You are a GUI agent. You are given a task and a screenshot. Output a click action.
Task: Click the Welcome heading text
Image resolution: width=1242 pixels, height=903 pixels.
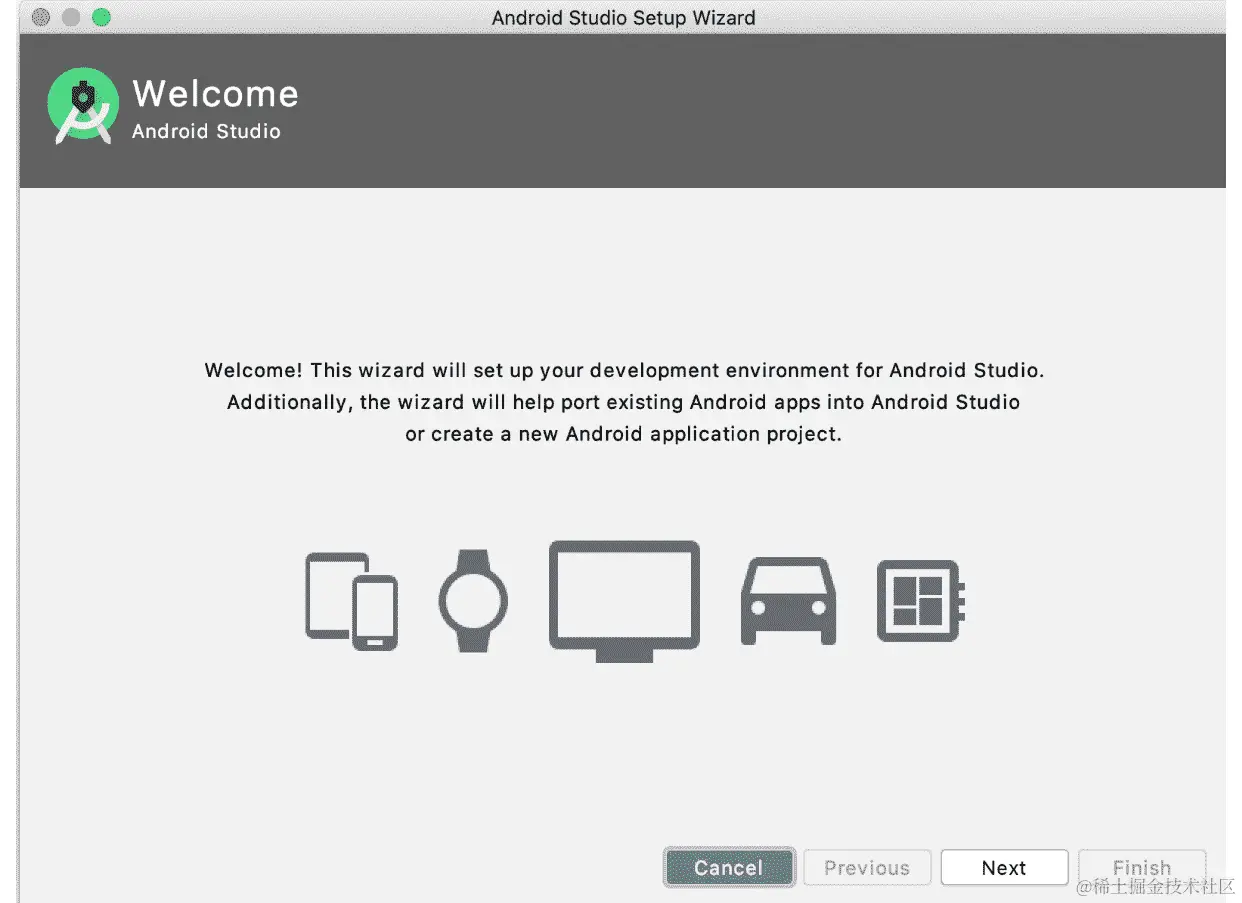pyautogui.click(x=215, y=93)
